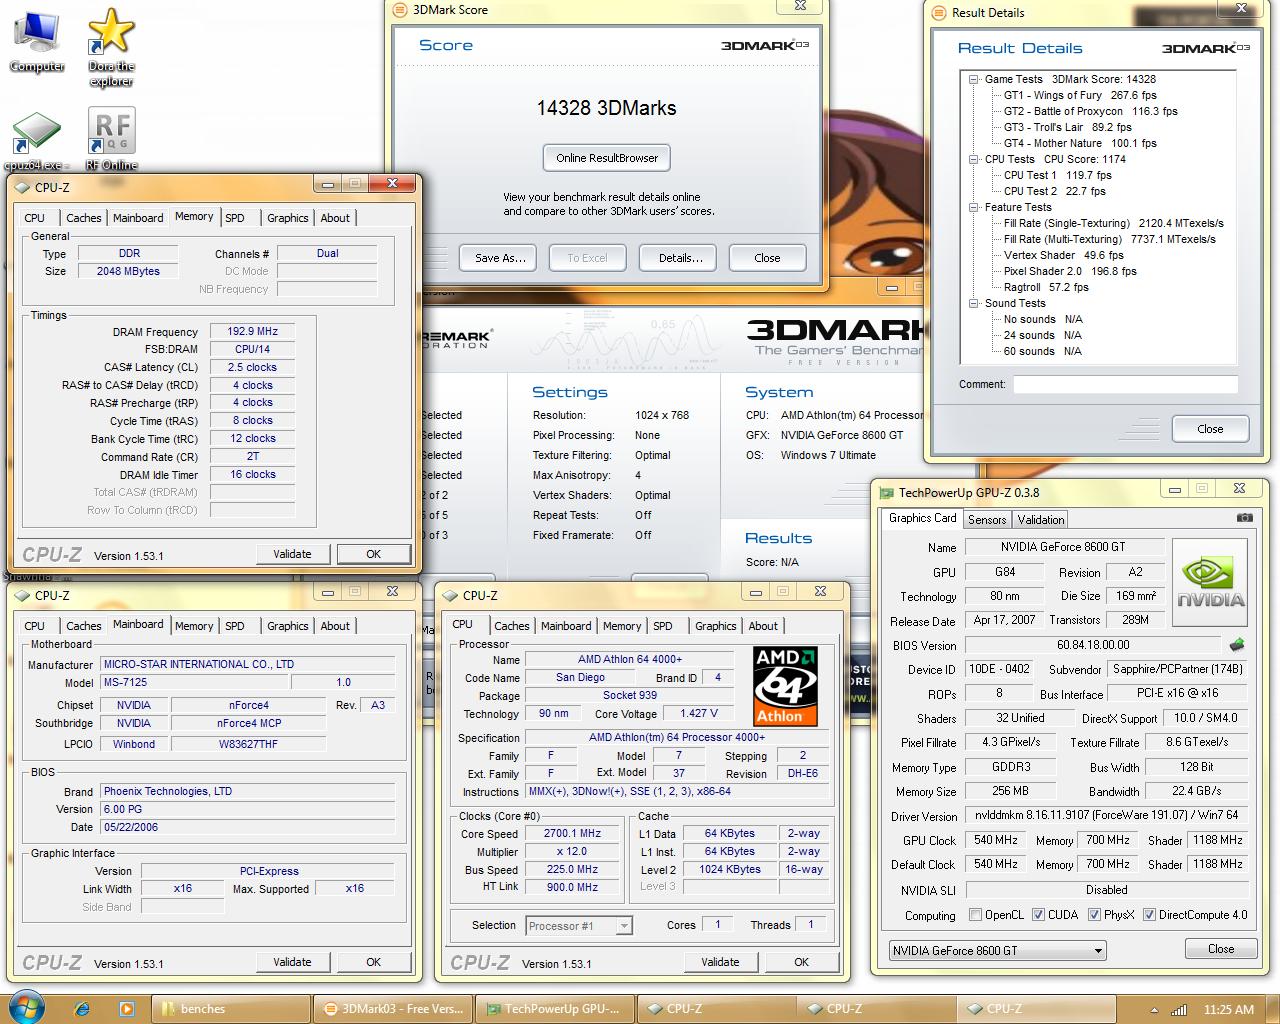Click Validate in the CPU-Z processor window
Image resolution: width=1280 pixels, height=1024 pixels.
(720, 962)
